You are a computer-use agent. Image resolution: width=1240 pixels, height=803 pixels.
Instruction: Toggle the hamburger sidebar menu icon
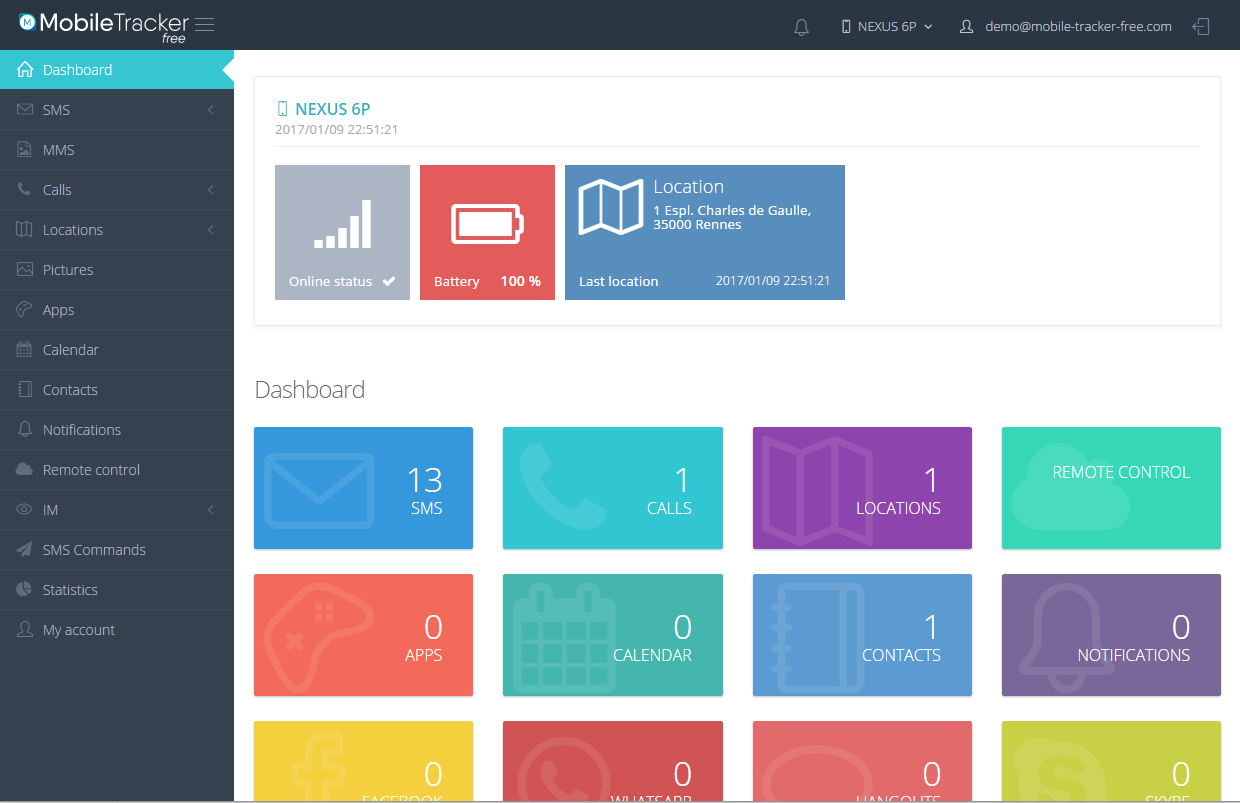click(x=204, y=25)
